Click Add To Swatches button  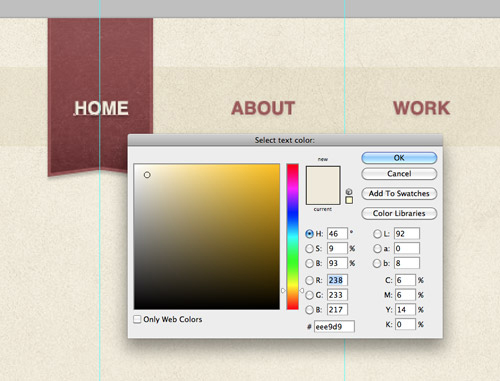point(399,194)
